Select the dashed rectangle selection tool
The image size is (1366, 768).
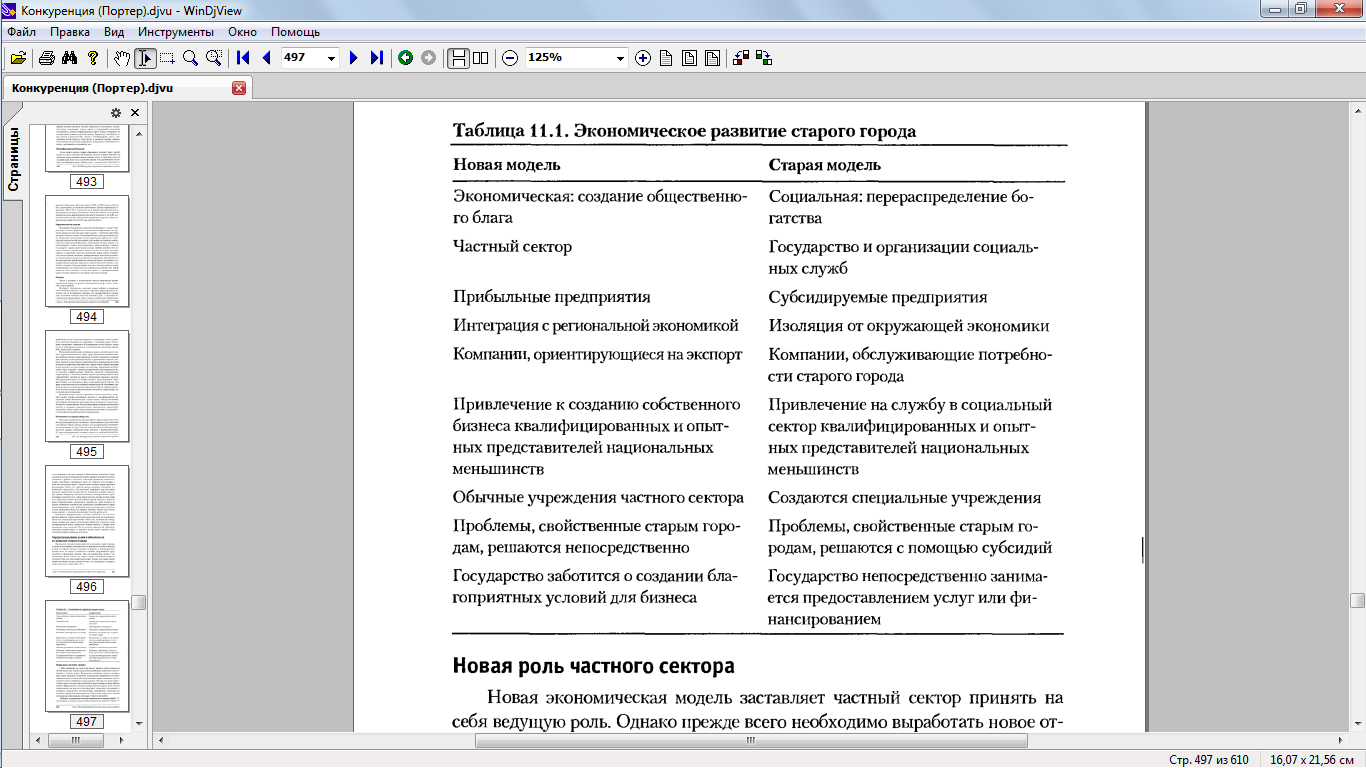(167, 58)
